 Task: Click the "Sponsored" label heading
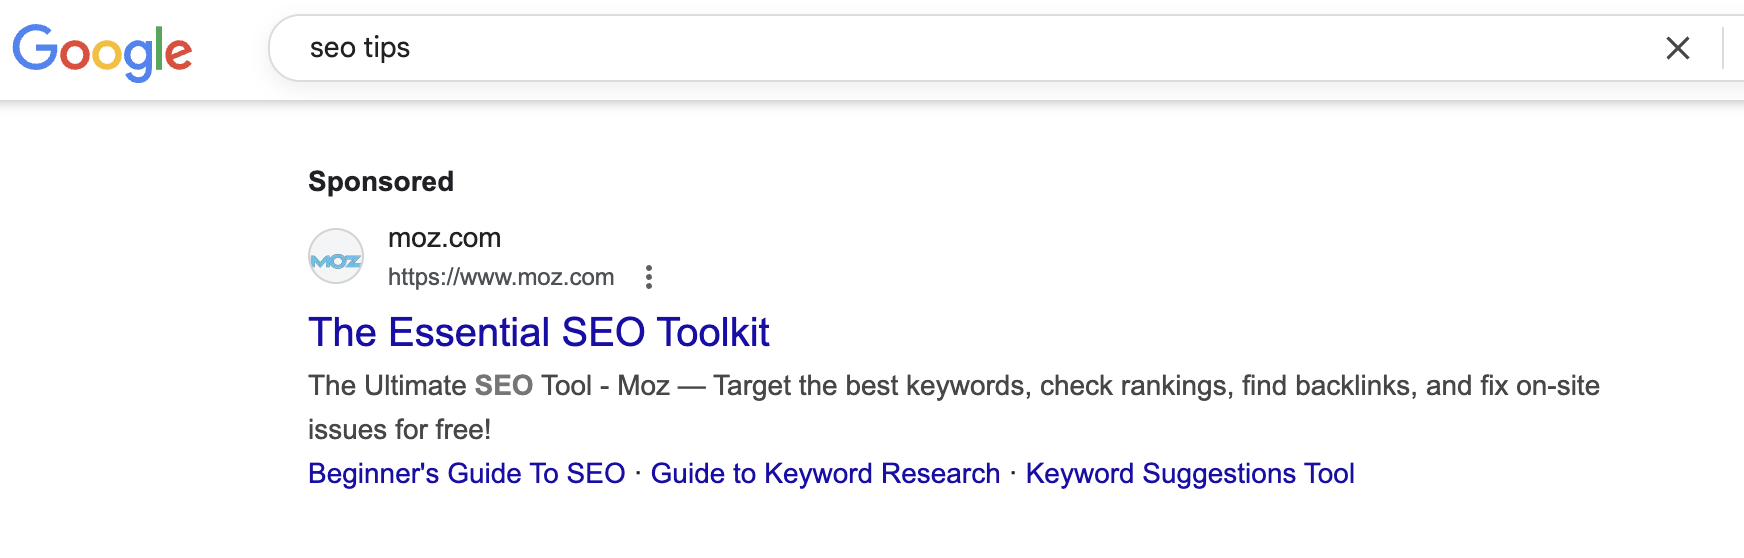coord(381,181)
